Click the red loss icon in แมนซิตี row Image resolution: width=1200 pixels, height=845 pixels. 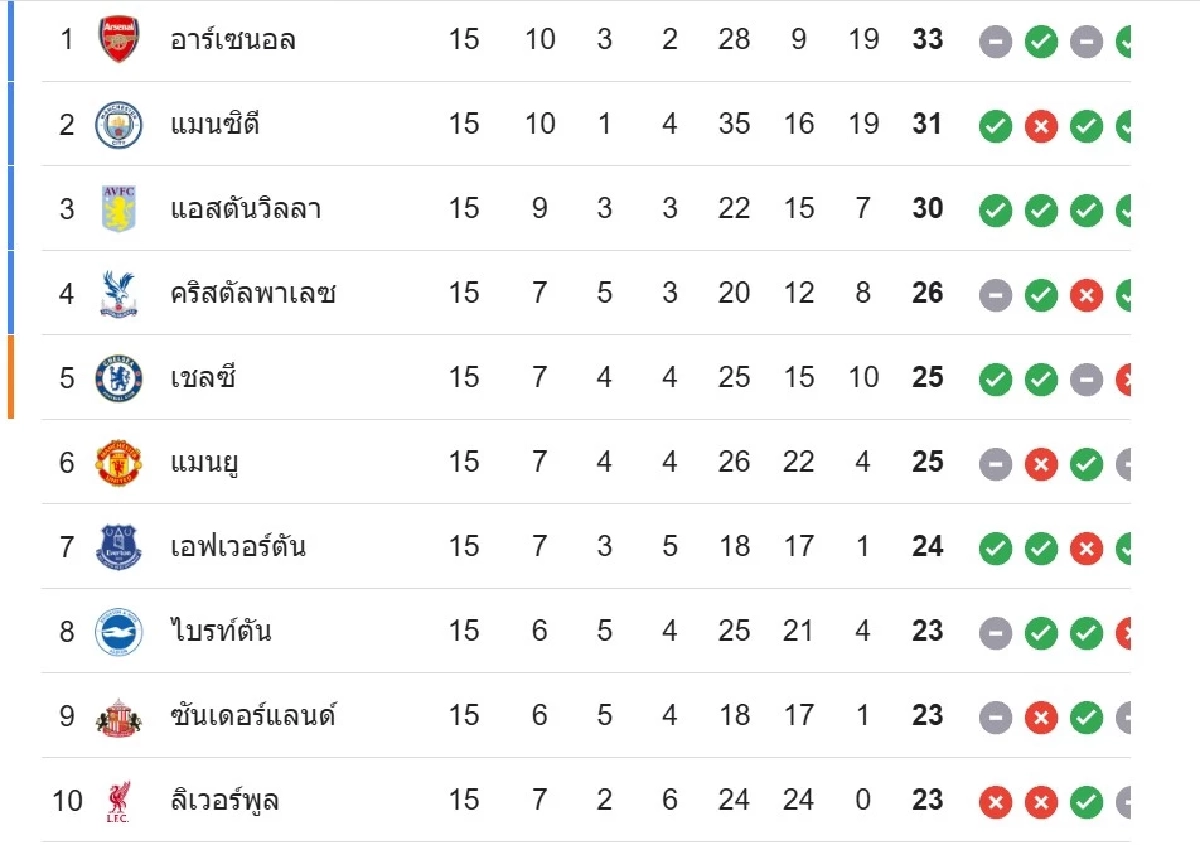click(x=1040, y=127)
